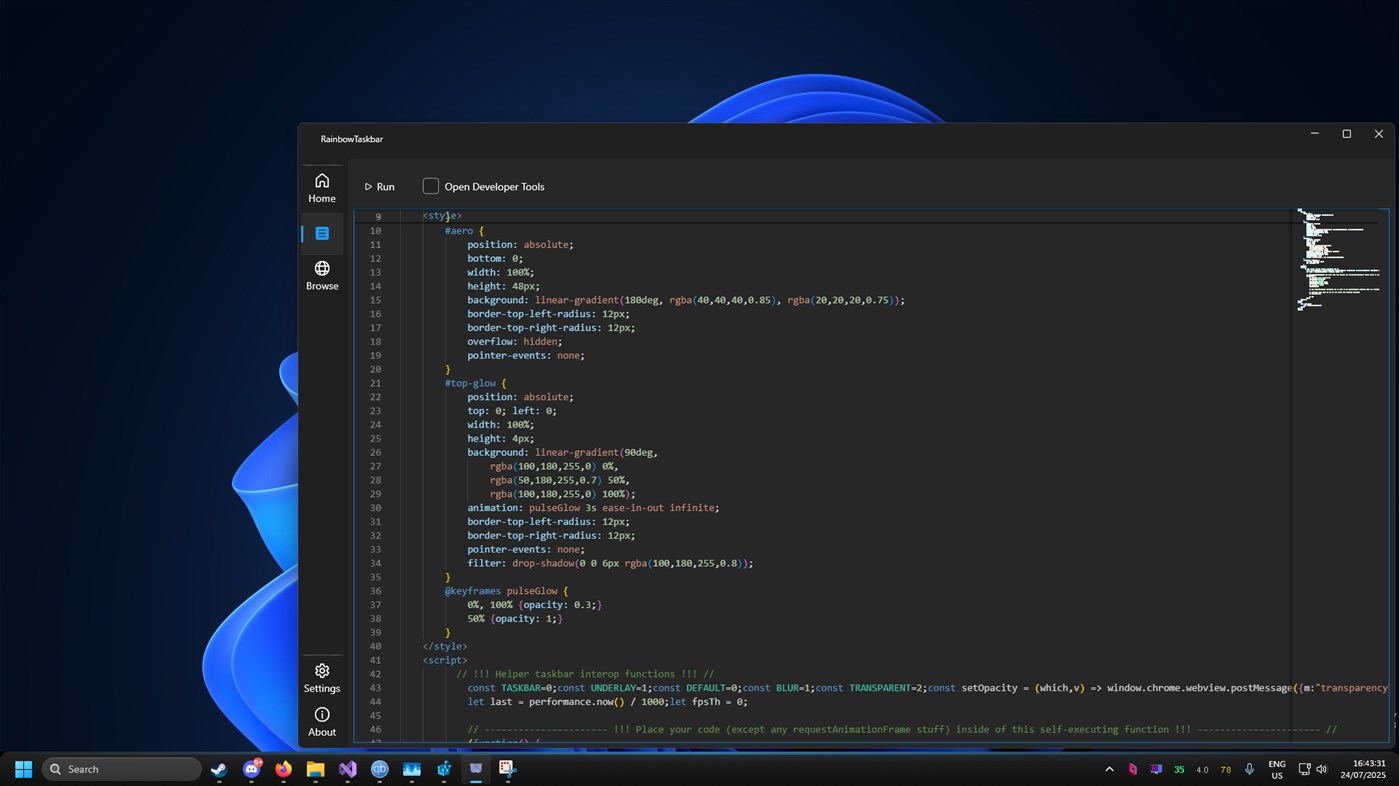Open the Browse section via globe icon
This screenshot has height=786, width=1399.
click(321, 274)
